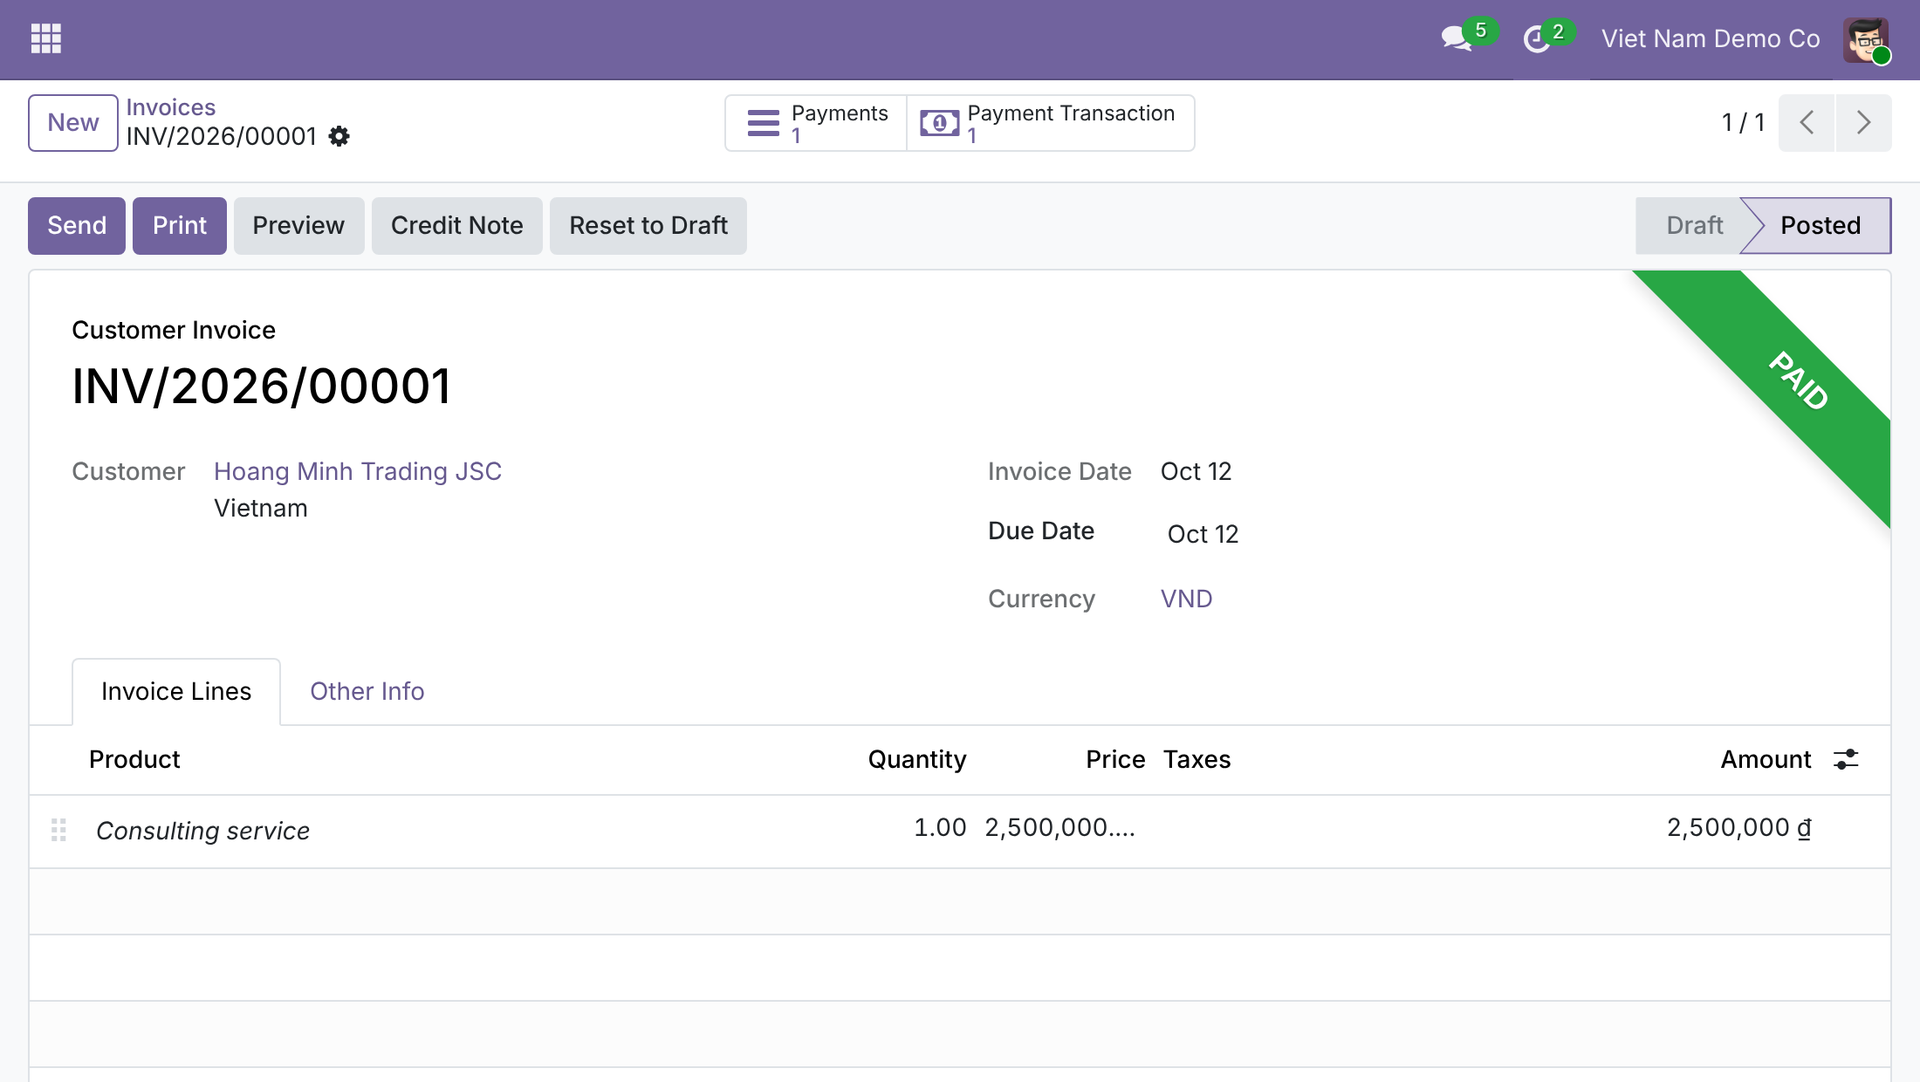Click the Send button

coord(77,226)
